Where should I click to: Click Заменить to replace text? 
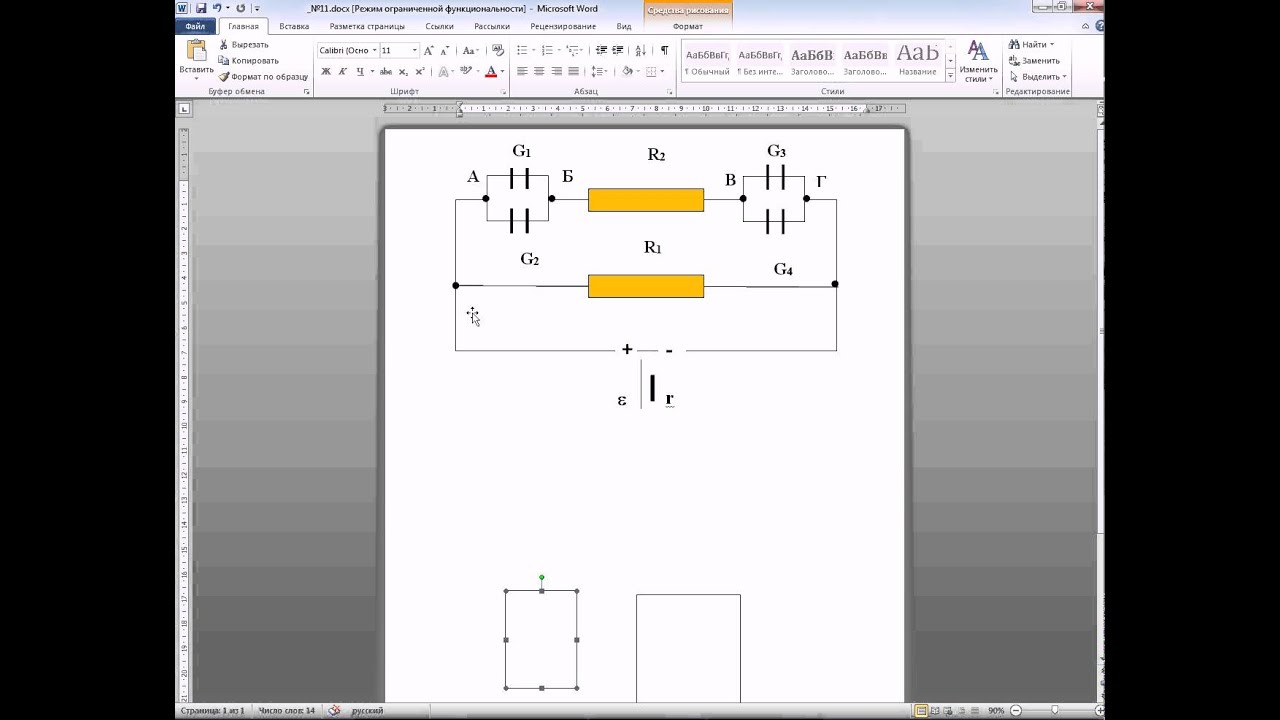click(x=1033, y=60)
